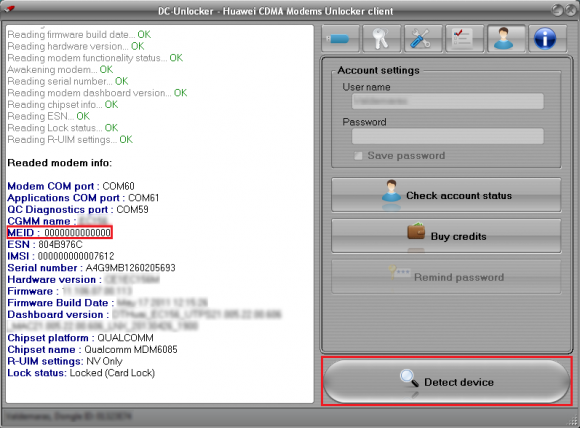Click Chipset platform value QUALCOMM
580x428 pixels.
[x=125, y=338]
